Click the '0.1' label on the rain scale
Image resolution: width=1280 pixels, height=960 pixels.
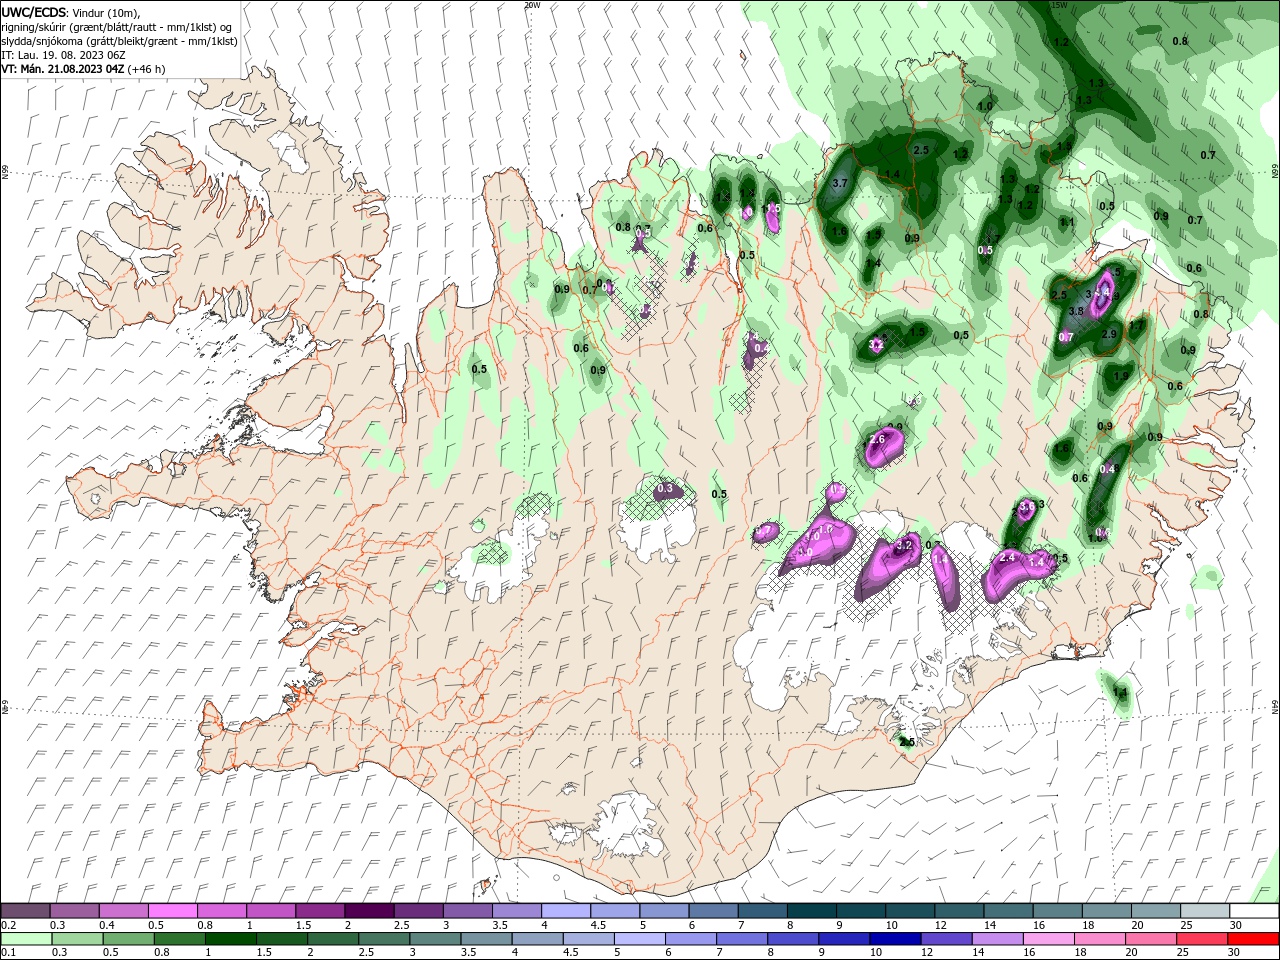(x=7, y=953)
